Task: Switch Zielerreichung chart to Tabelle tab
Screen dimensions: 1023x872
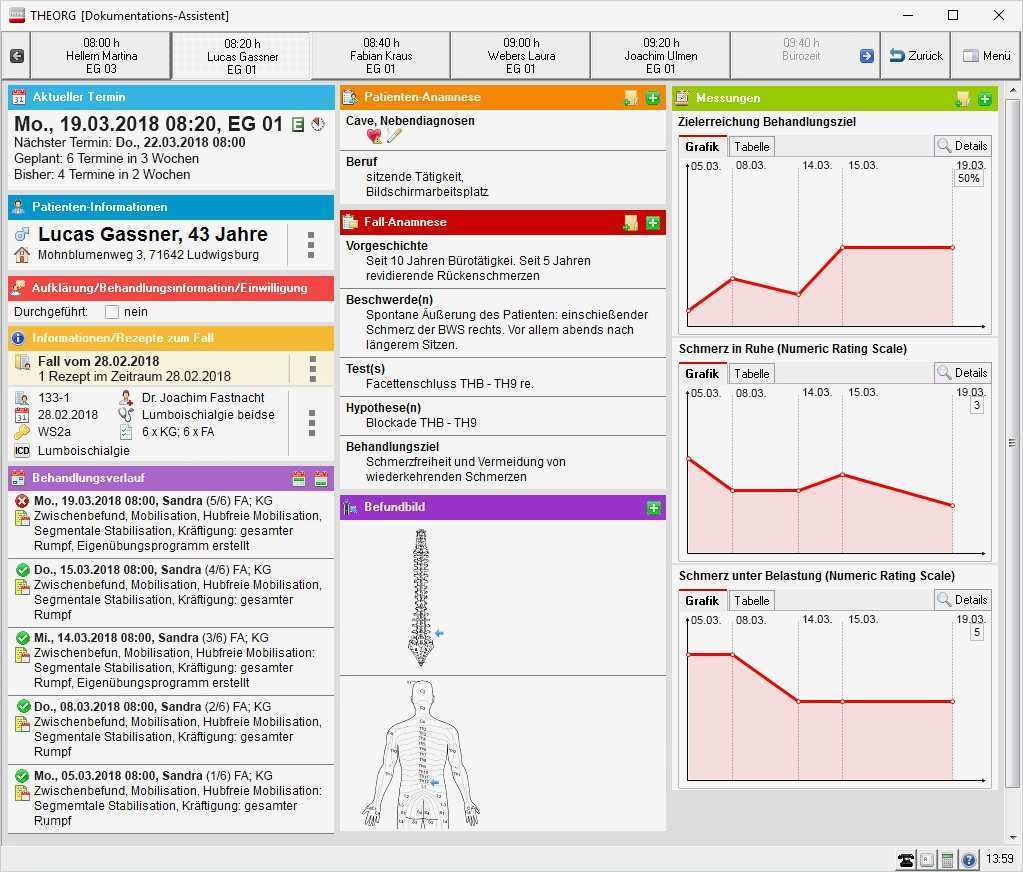Action: click(751, 147)
